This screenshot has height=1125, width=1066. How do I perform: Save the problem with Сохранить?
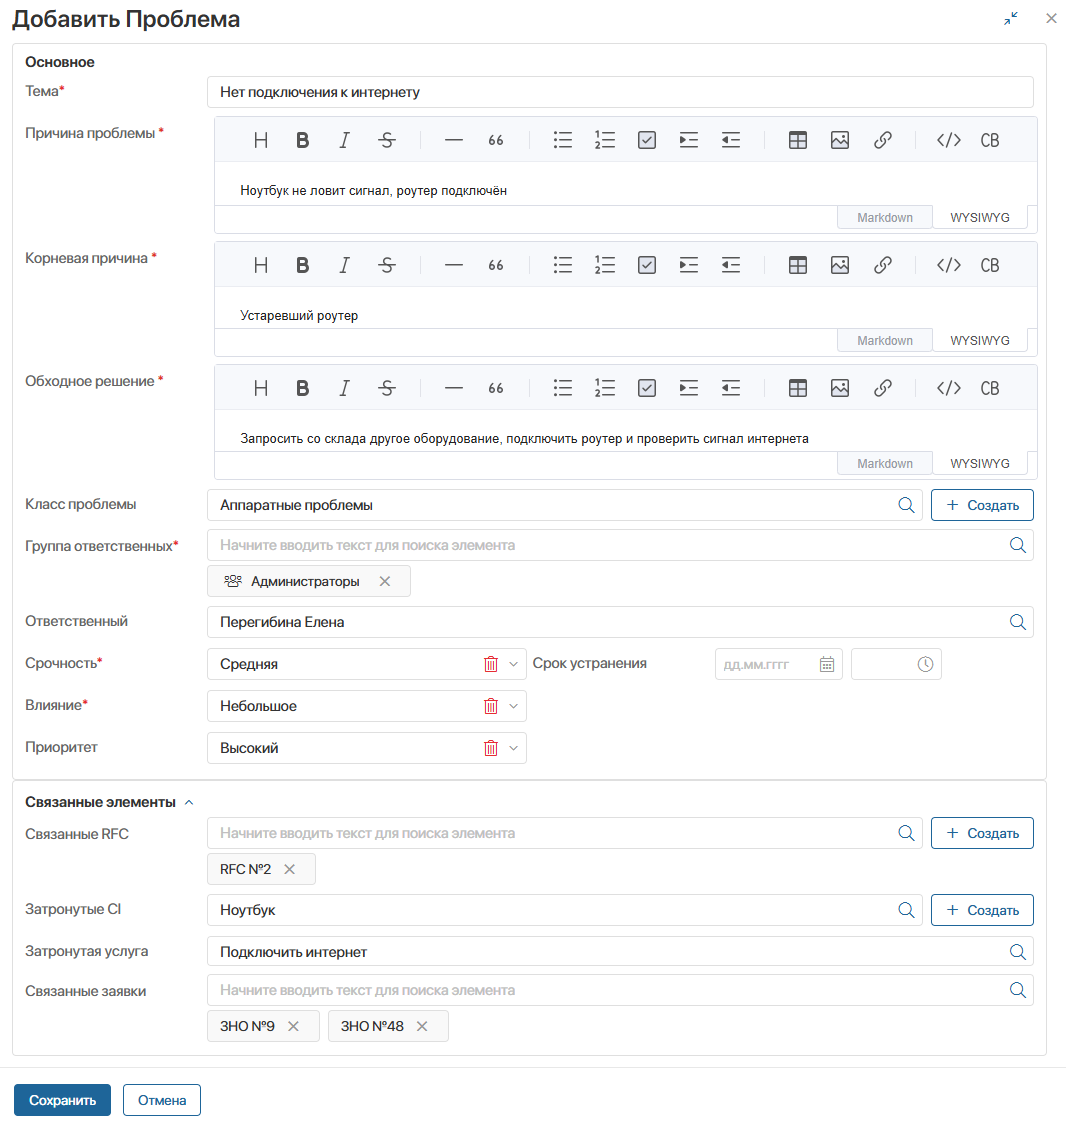point(62,1100)
